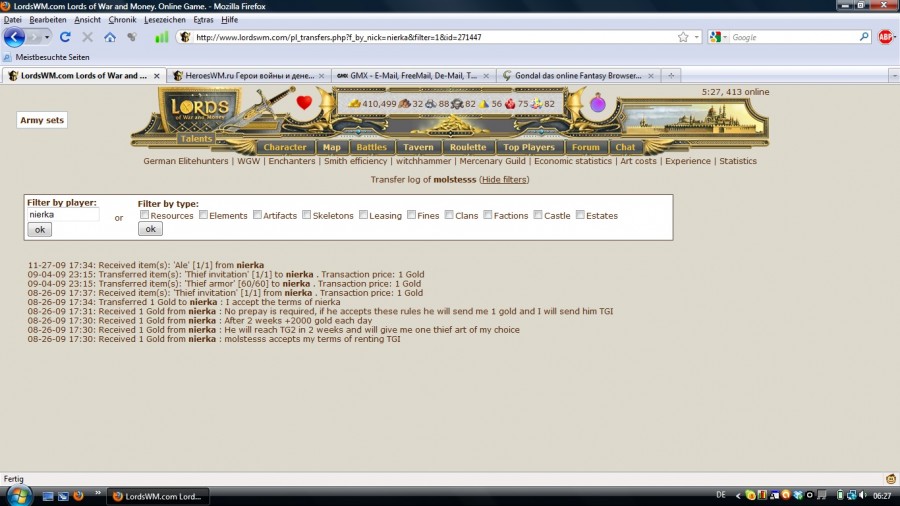This screenshot has width=900, height=506.
Task: Click the Meistbesuchte Seiten bookmark folder
Action: [46, 57]
